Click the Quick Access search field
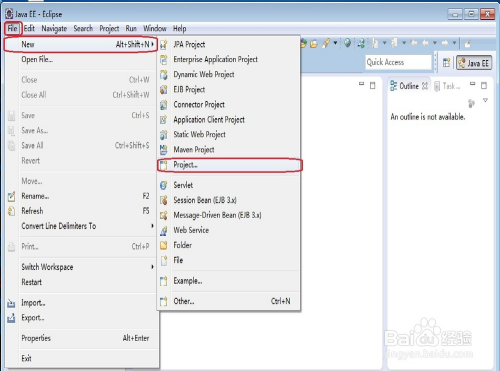The height and width of the screenshot is (371, 500). [398, 62]
